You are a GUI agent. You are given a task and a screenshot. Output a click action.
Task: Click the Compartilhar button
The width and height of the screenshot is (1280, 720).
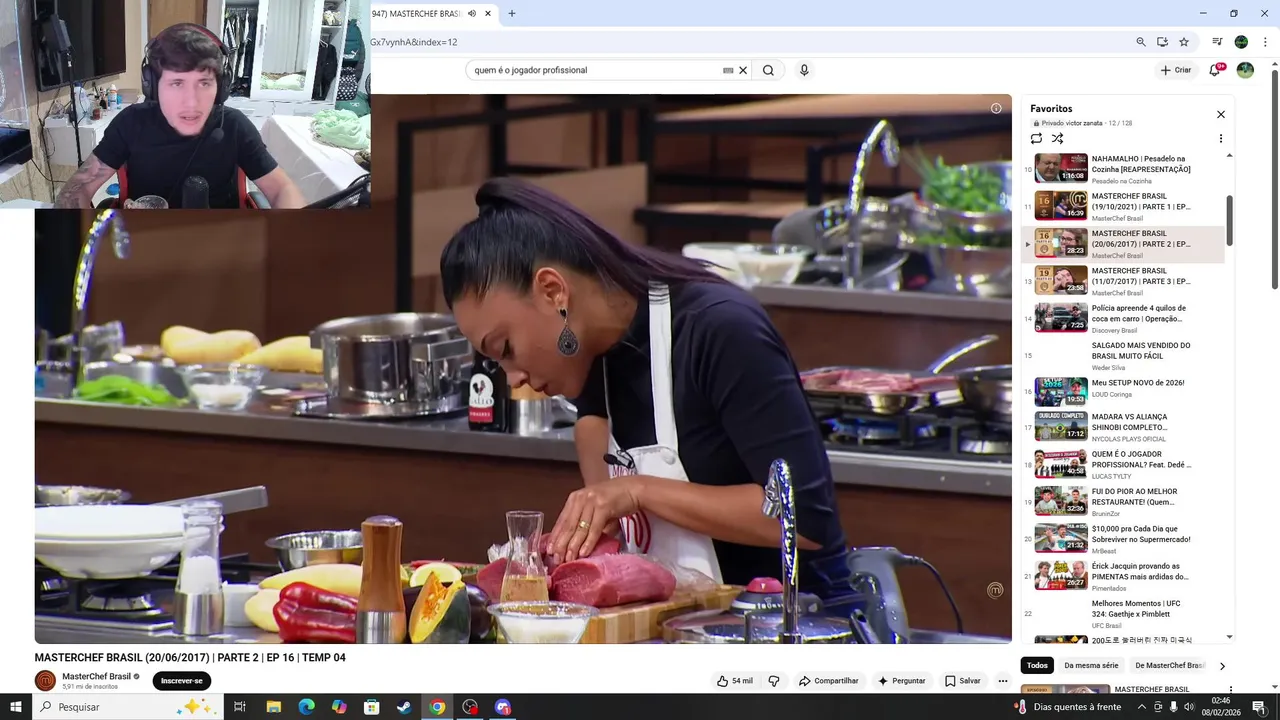pyautogui.click(x=829, y=681)
